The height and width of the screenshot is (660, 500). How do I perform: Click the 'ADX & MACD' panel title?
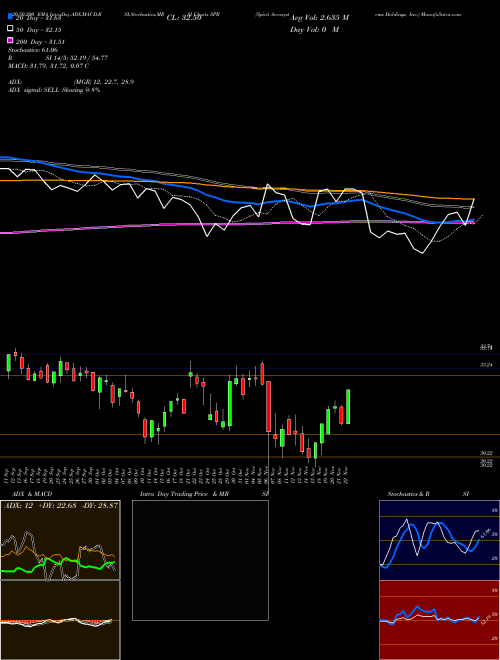(x=32, y=494)
